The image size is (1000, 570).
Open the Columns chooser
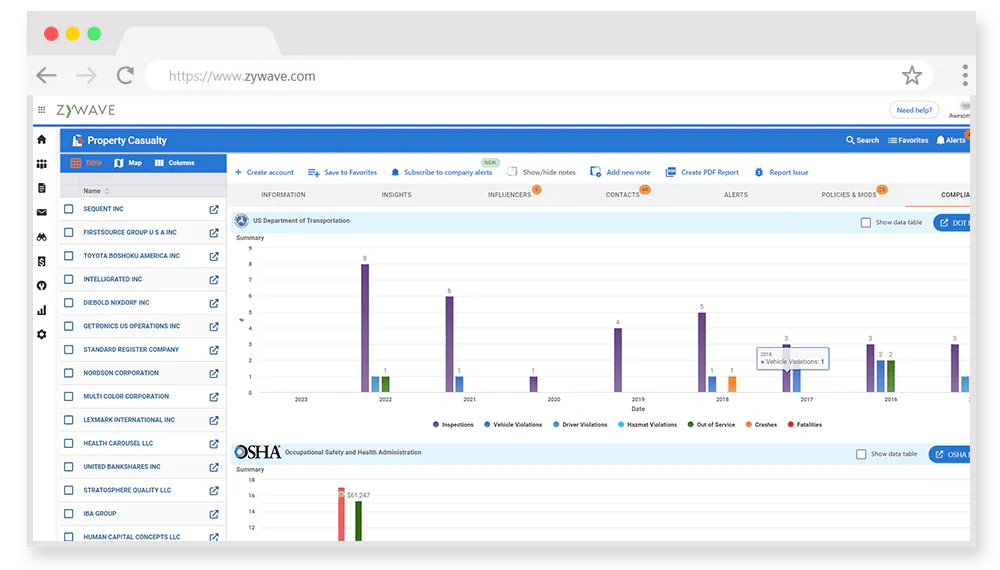(x=175, y=163)
